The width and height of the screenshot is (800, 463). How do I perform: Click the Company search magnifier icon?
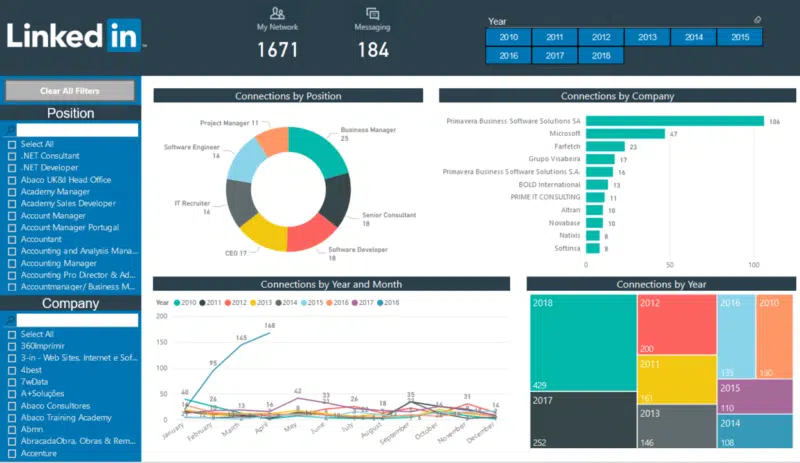(x=11, y=320)
